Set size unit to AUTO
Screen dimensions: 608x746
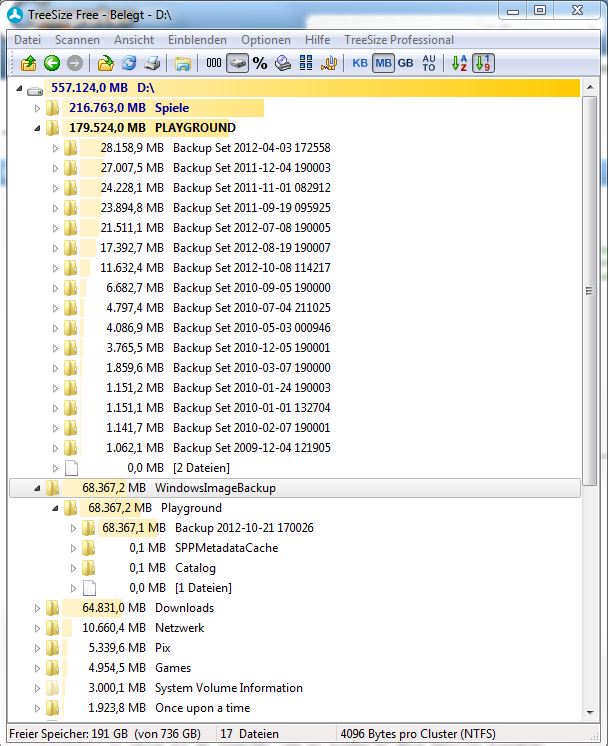pos(429,63)
